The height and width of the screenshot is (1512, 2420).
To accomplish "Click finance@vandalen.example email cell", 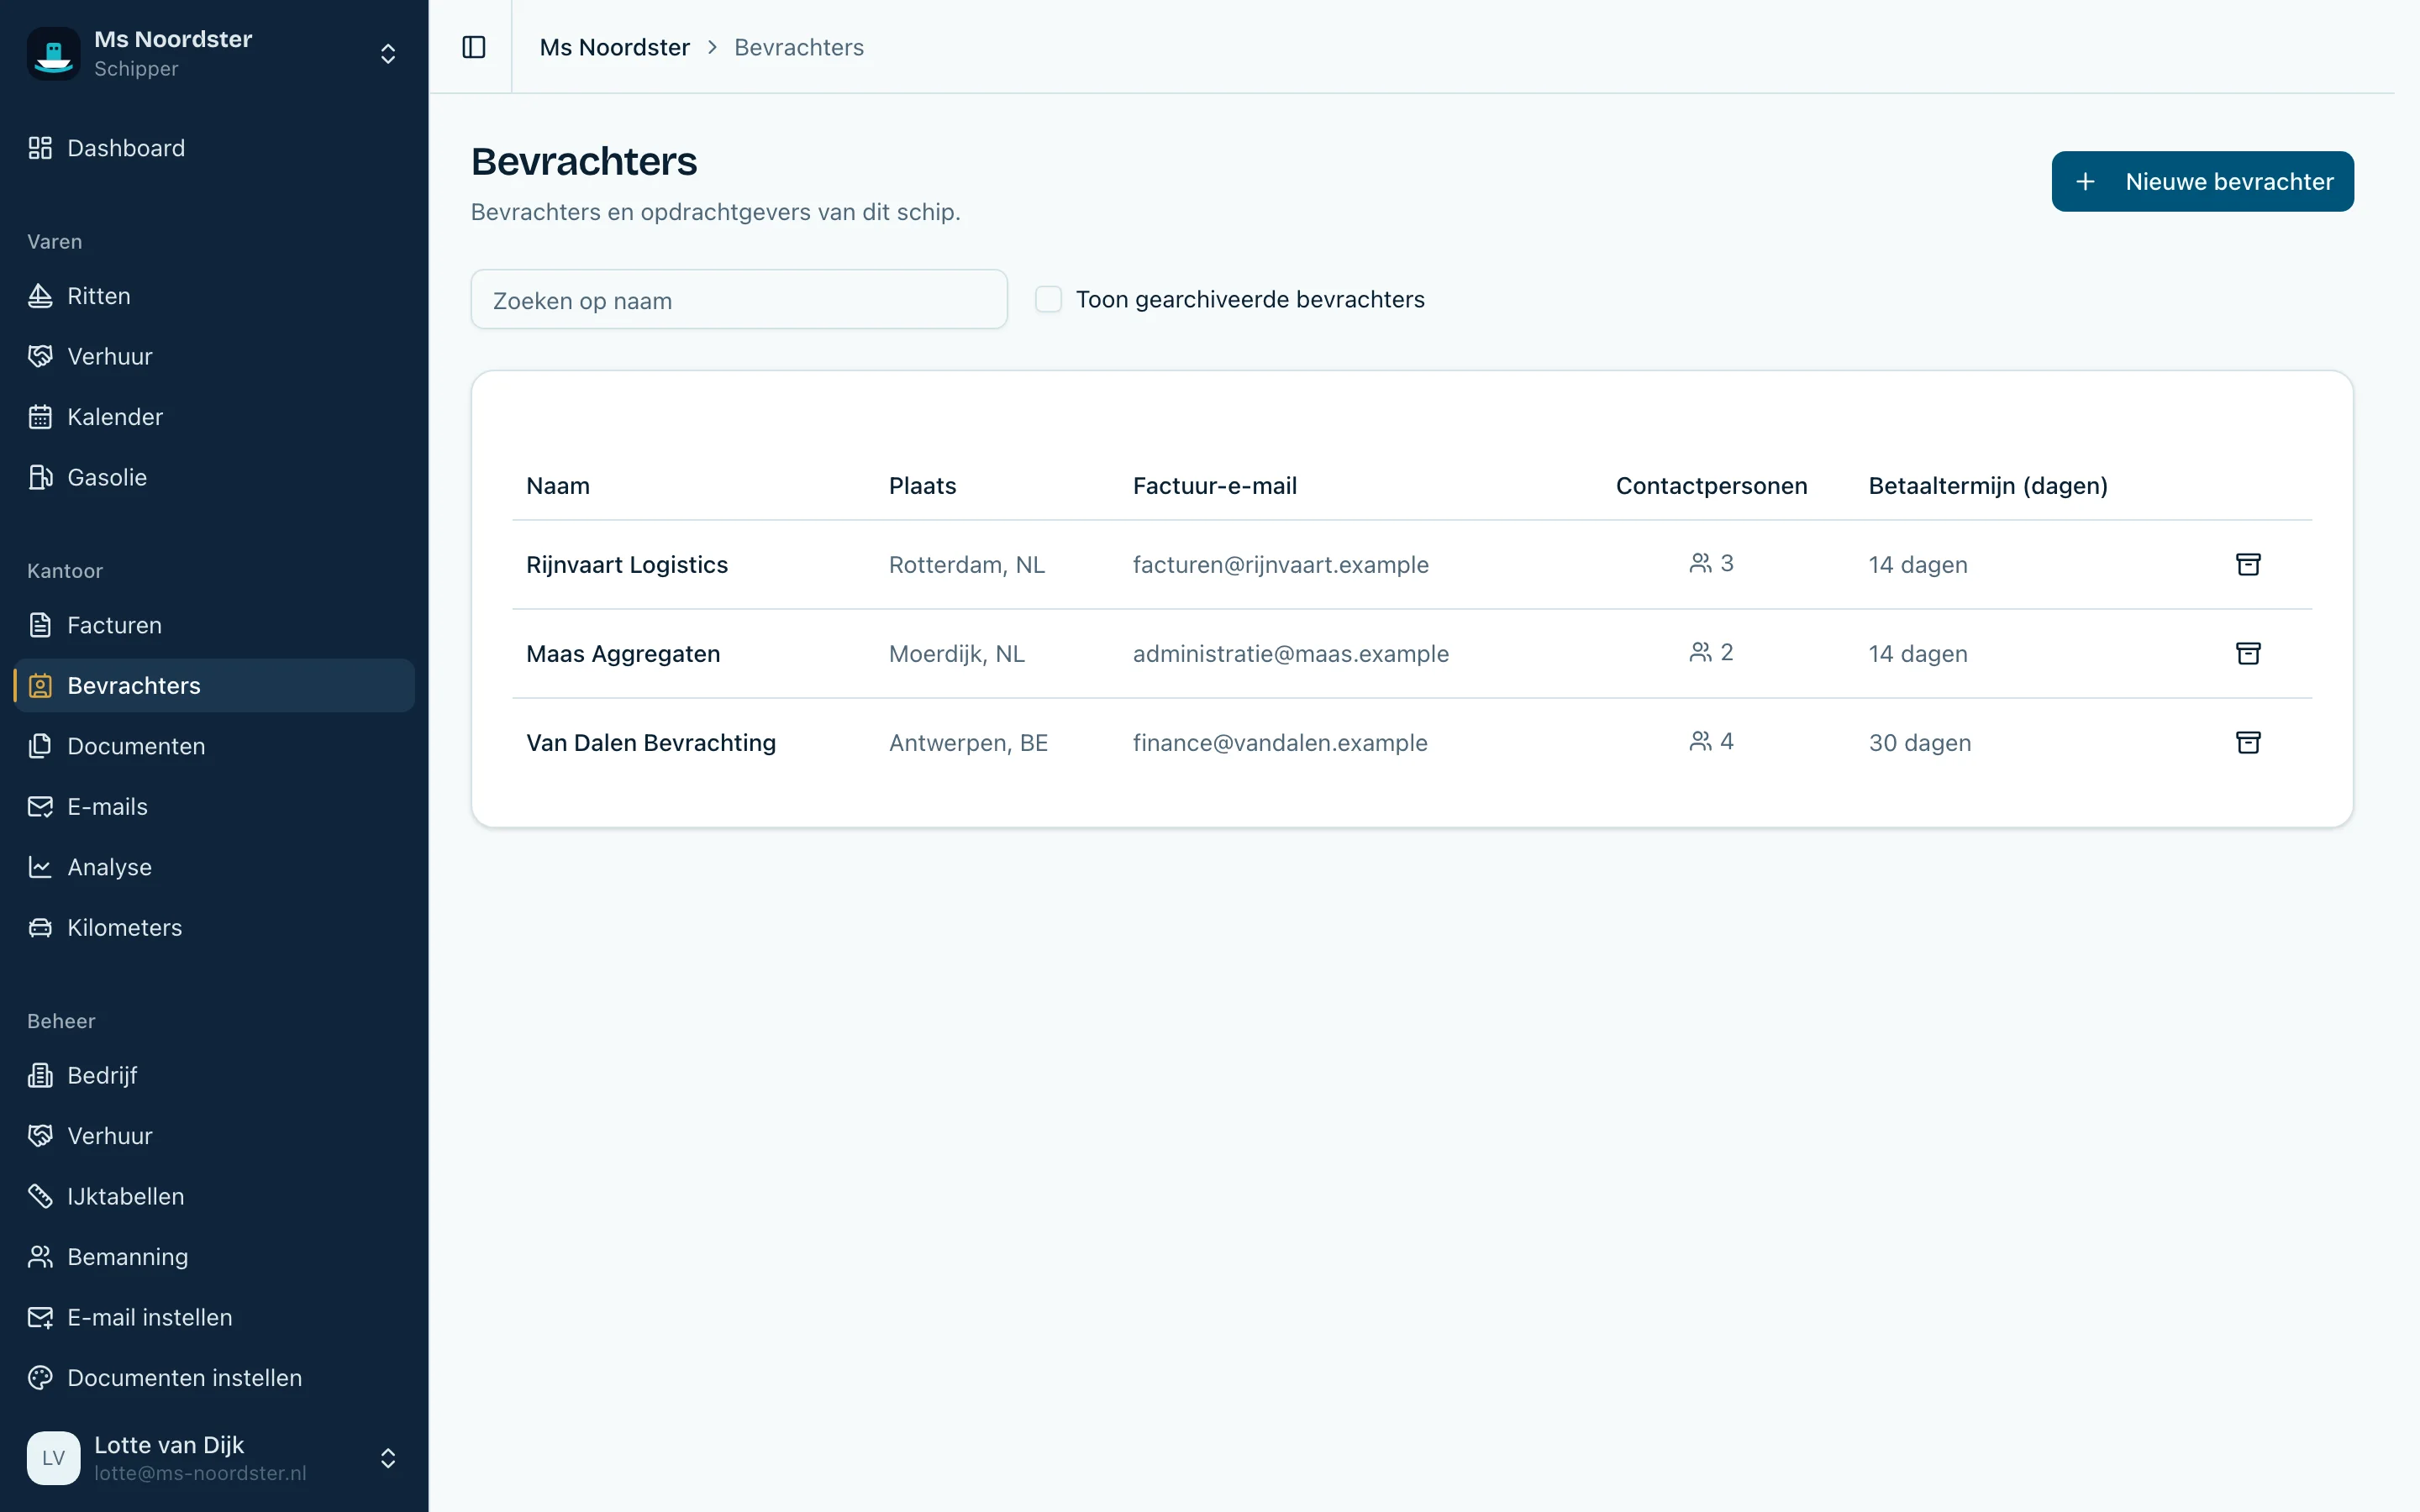I will [x=1279, y=742].
